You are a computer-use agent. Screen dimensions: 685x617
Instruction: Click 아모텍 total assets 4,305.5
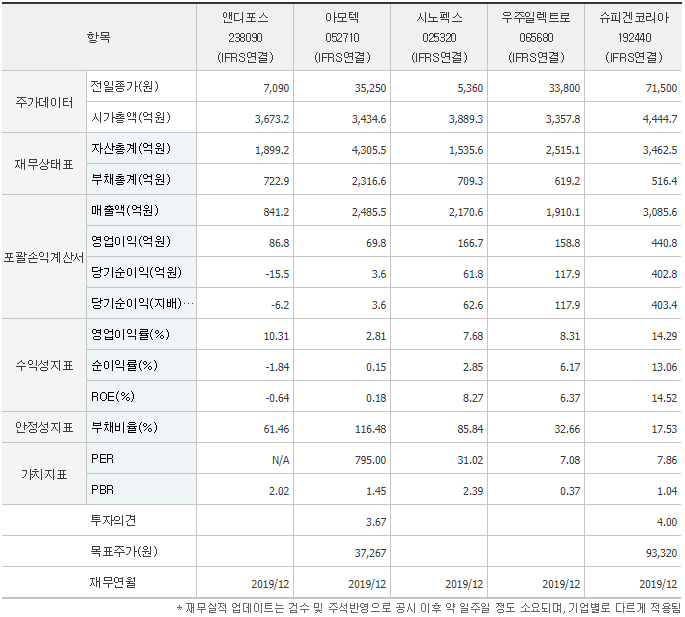[x=369, y=150]
